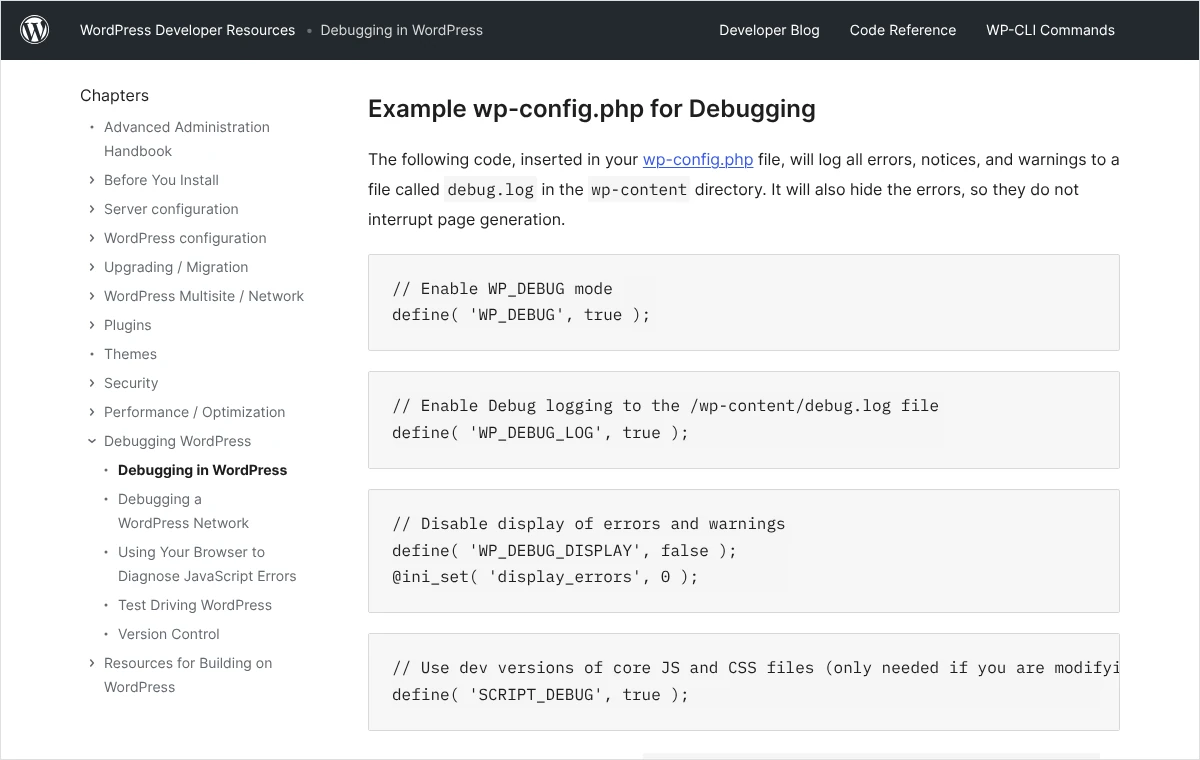Open the Version Control page
Screen dimensions: 1200x760
[x=169, y=634]
